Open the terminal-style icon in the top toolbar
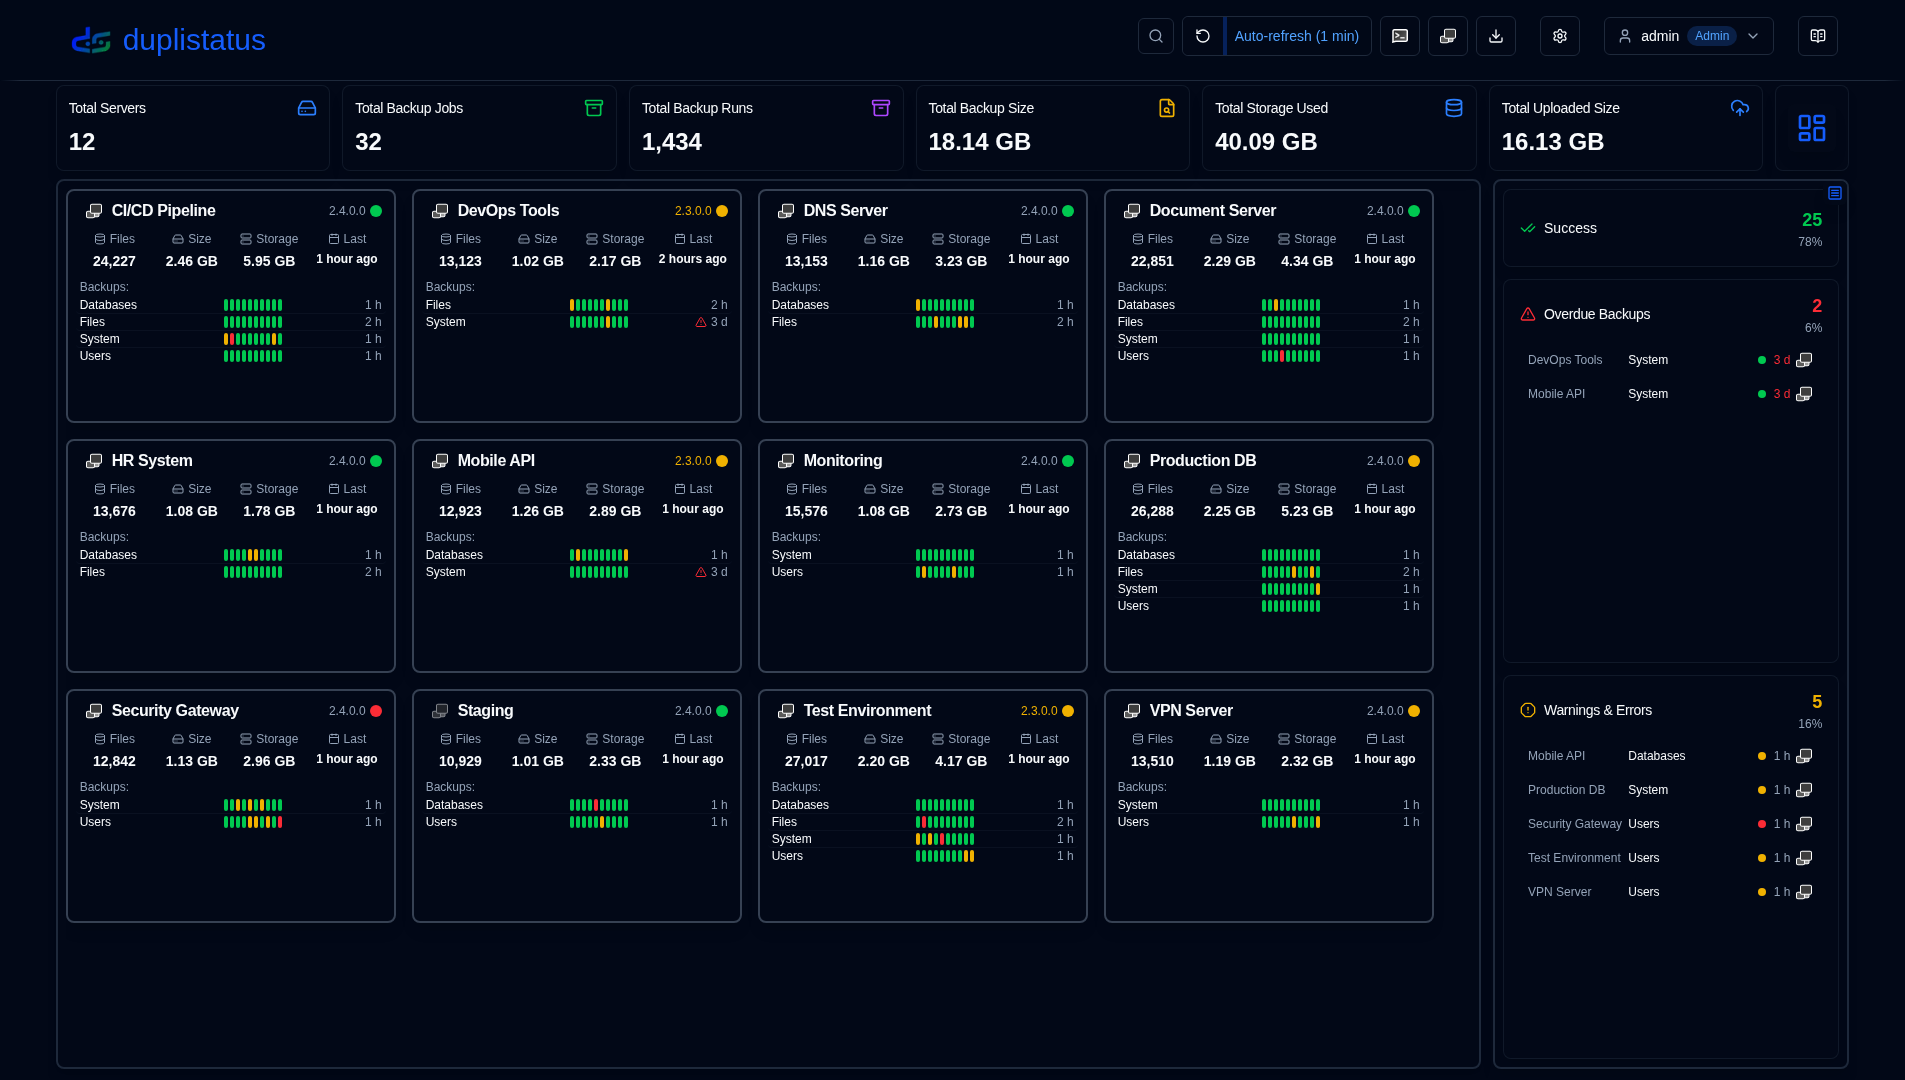1905x1080 pixels. (x=1399, y=36)
